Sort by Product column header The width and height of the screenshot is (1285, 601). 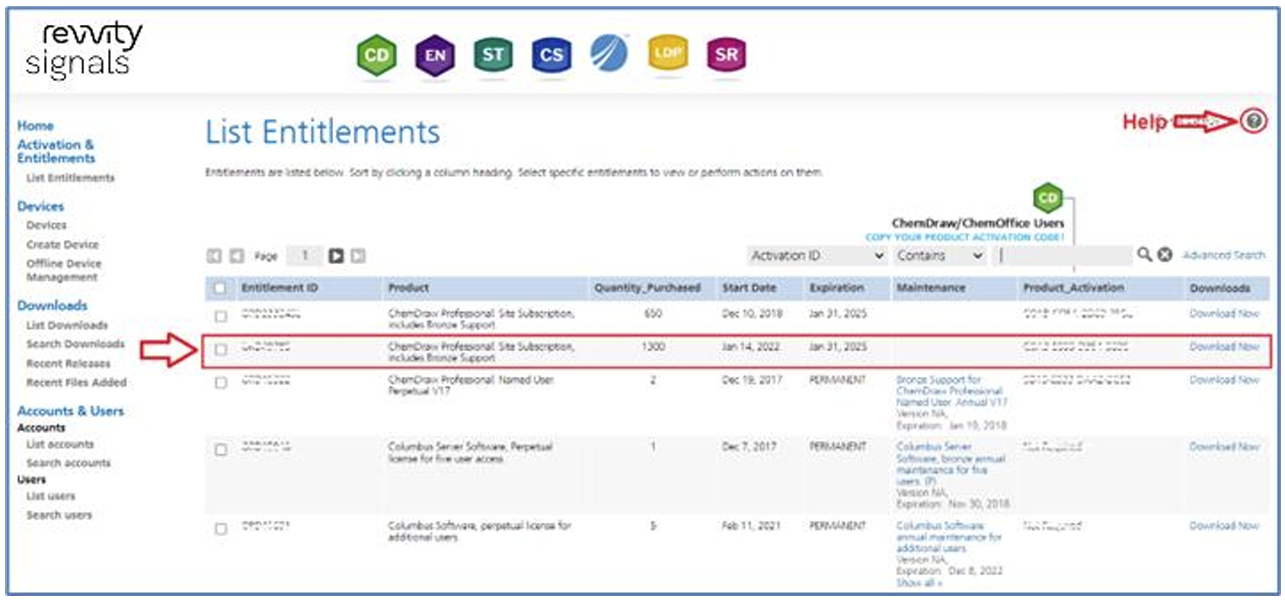(409, 288)
